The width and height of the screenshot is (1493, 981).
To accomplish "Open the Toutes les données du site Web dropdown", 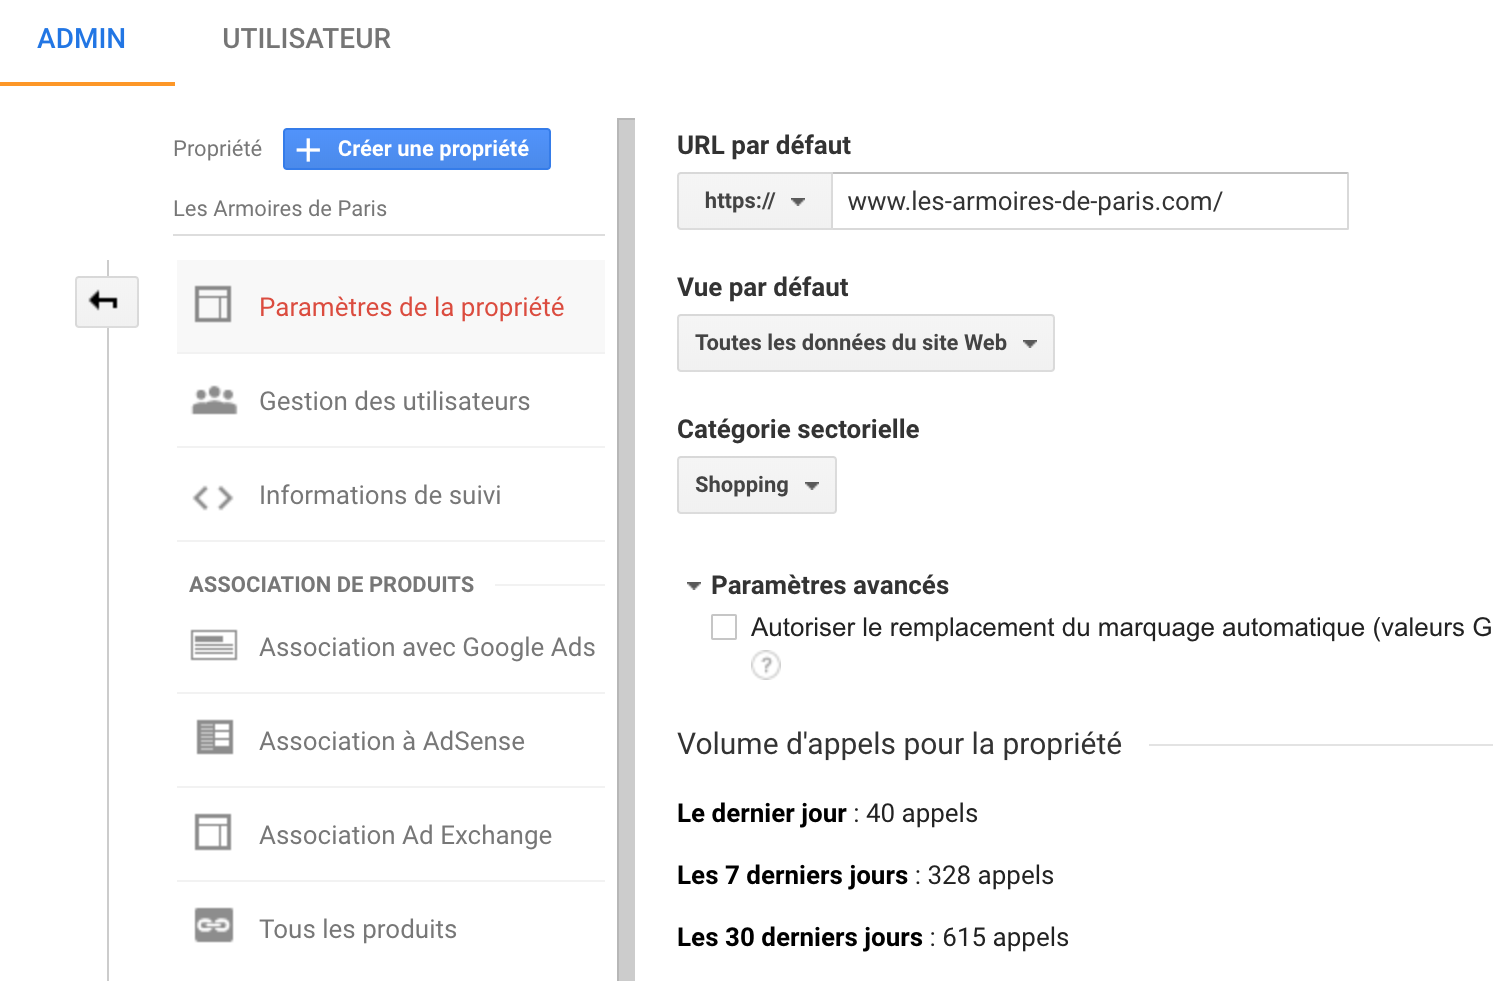I will pos(866,343).
